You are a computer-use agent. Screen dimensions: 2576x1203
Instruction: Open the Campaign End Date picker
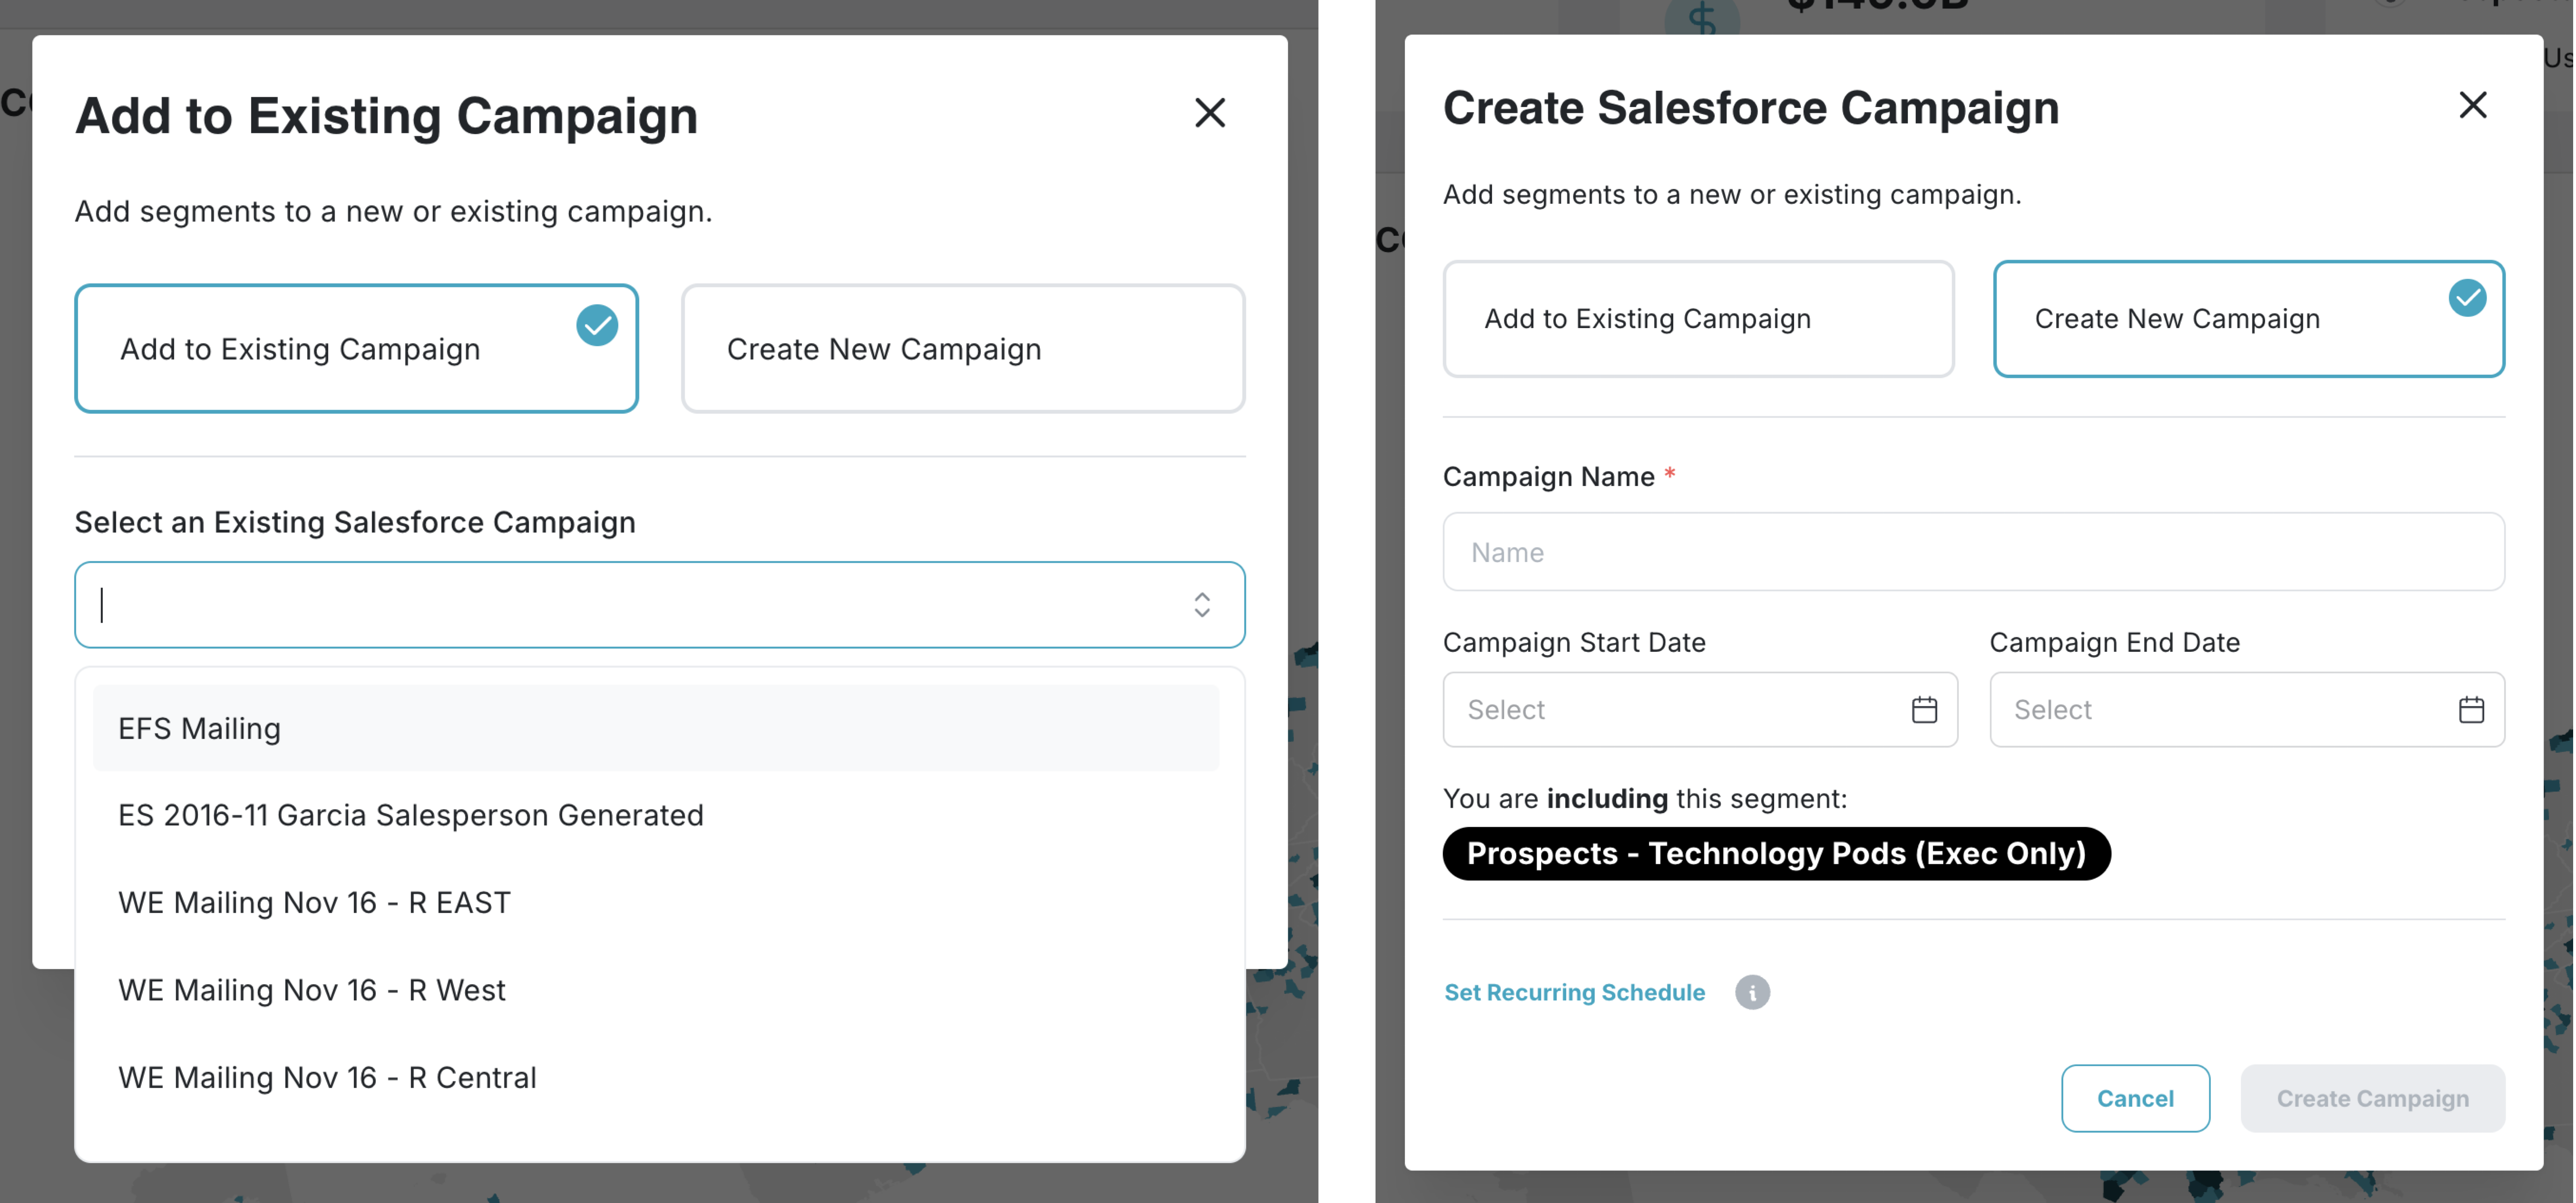(2247, 710)
